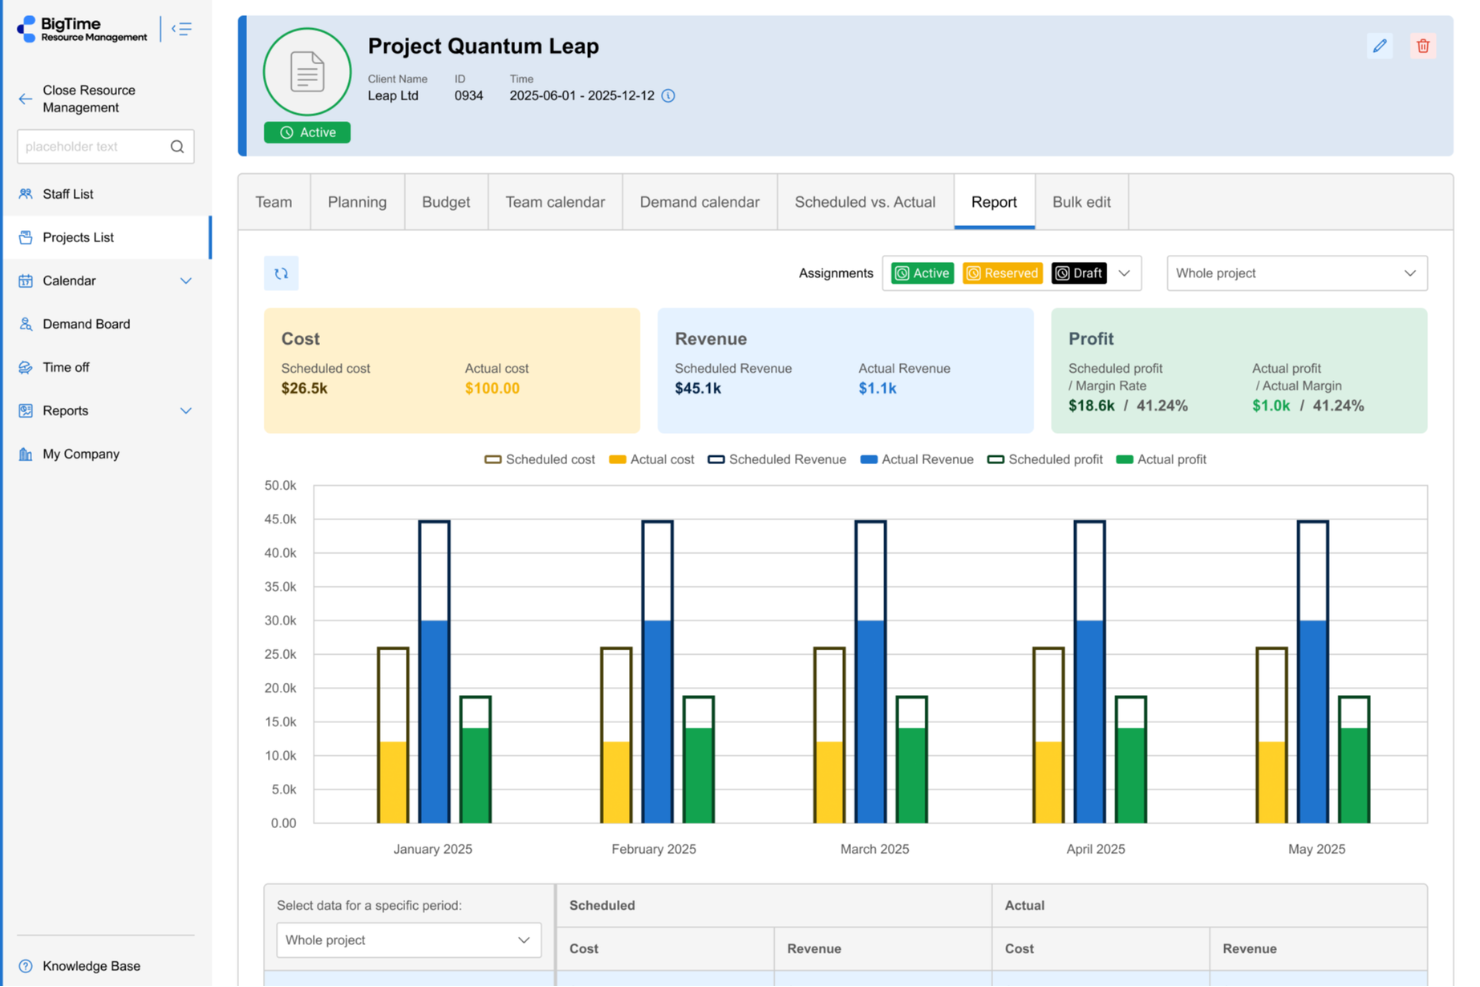The width and height of the screenshot is (1480, 987).
Task: Click the info icon next to project time range
Action: point(668,95)
